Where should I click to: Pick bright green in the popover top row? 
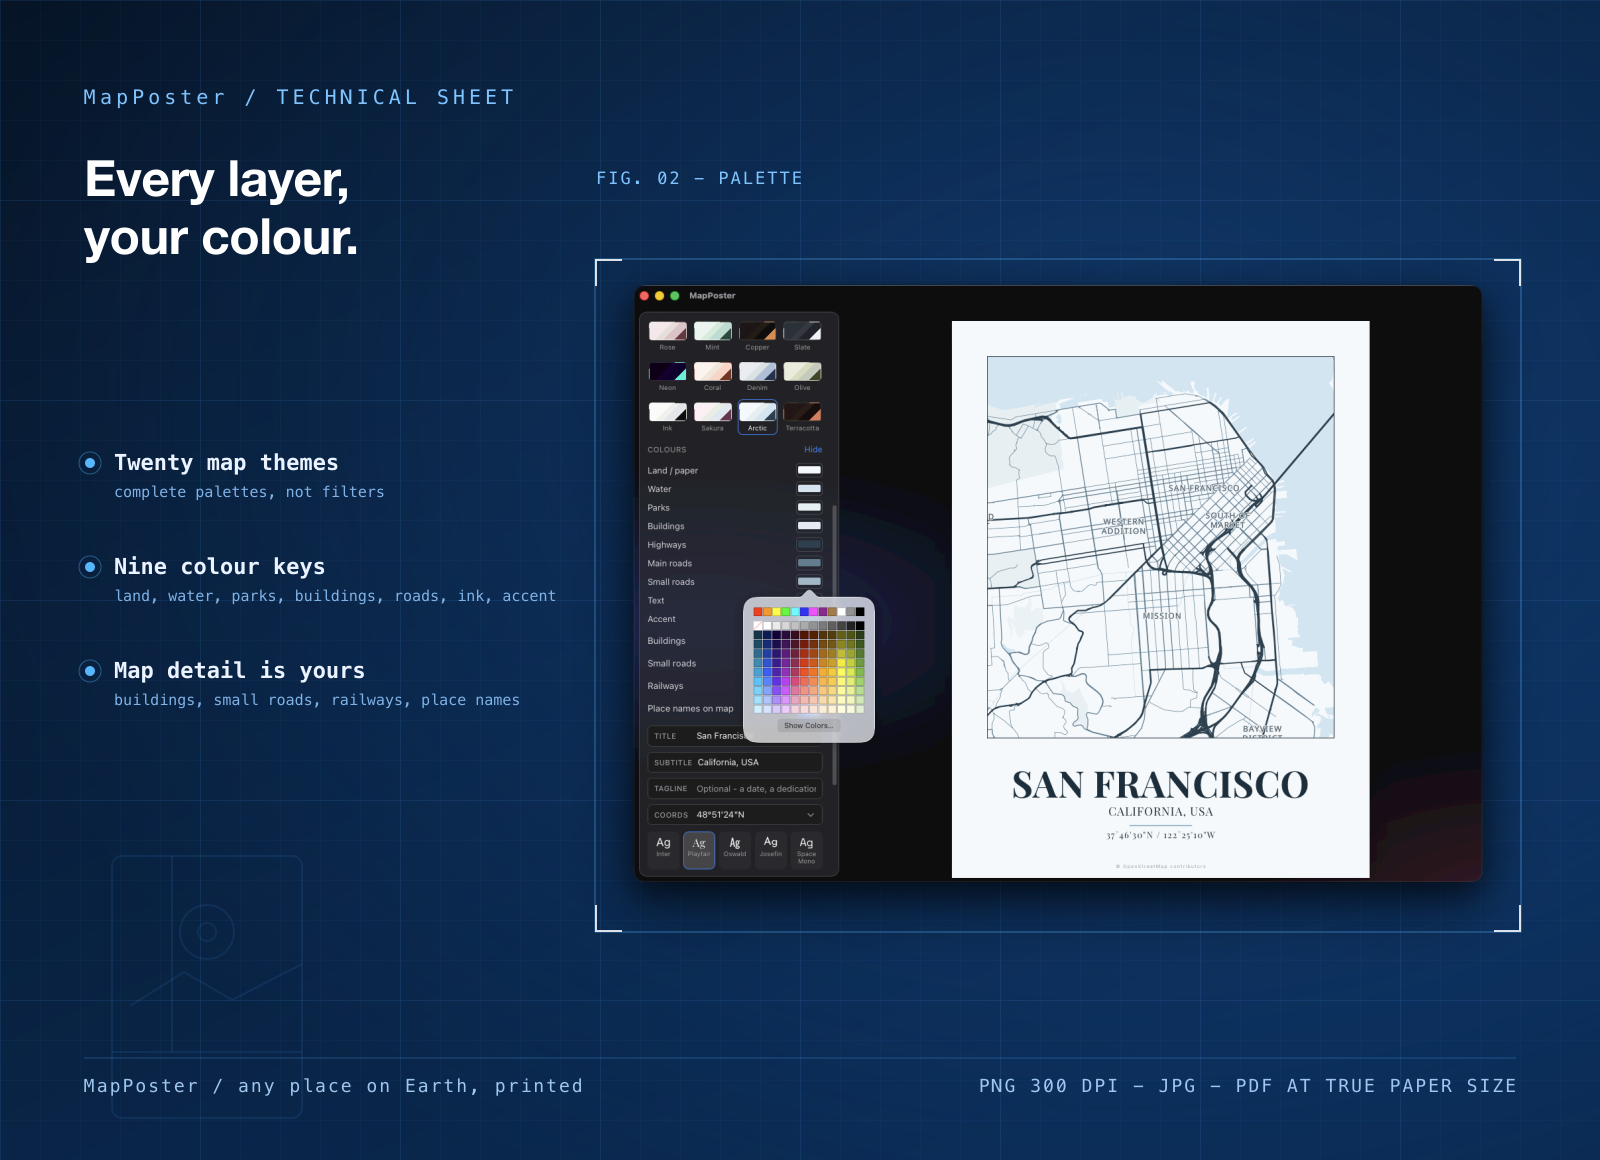click(x=786, y=612)
